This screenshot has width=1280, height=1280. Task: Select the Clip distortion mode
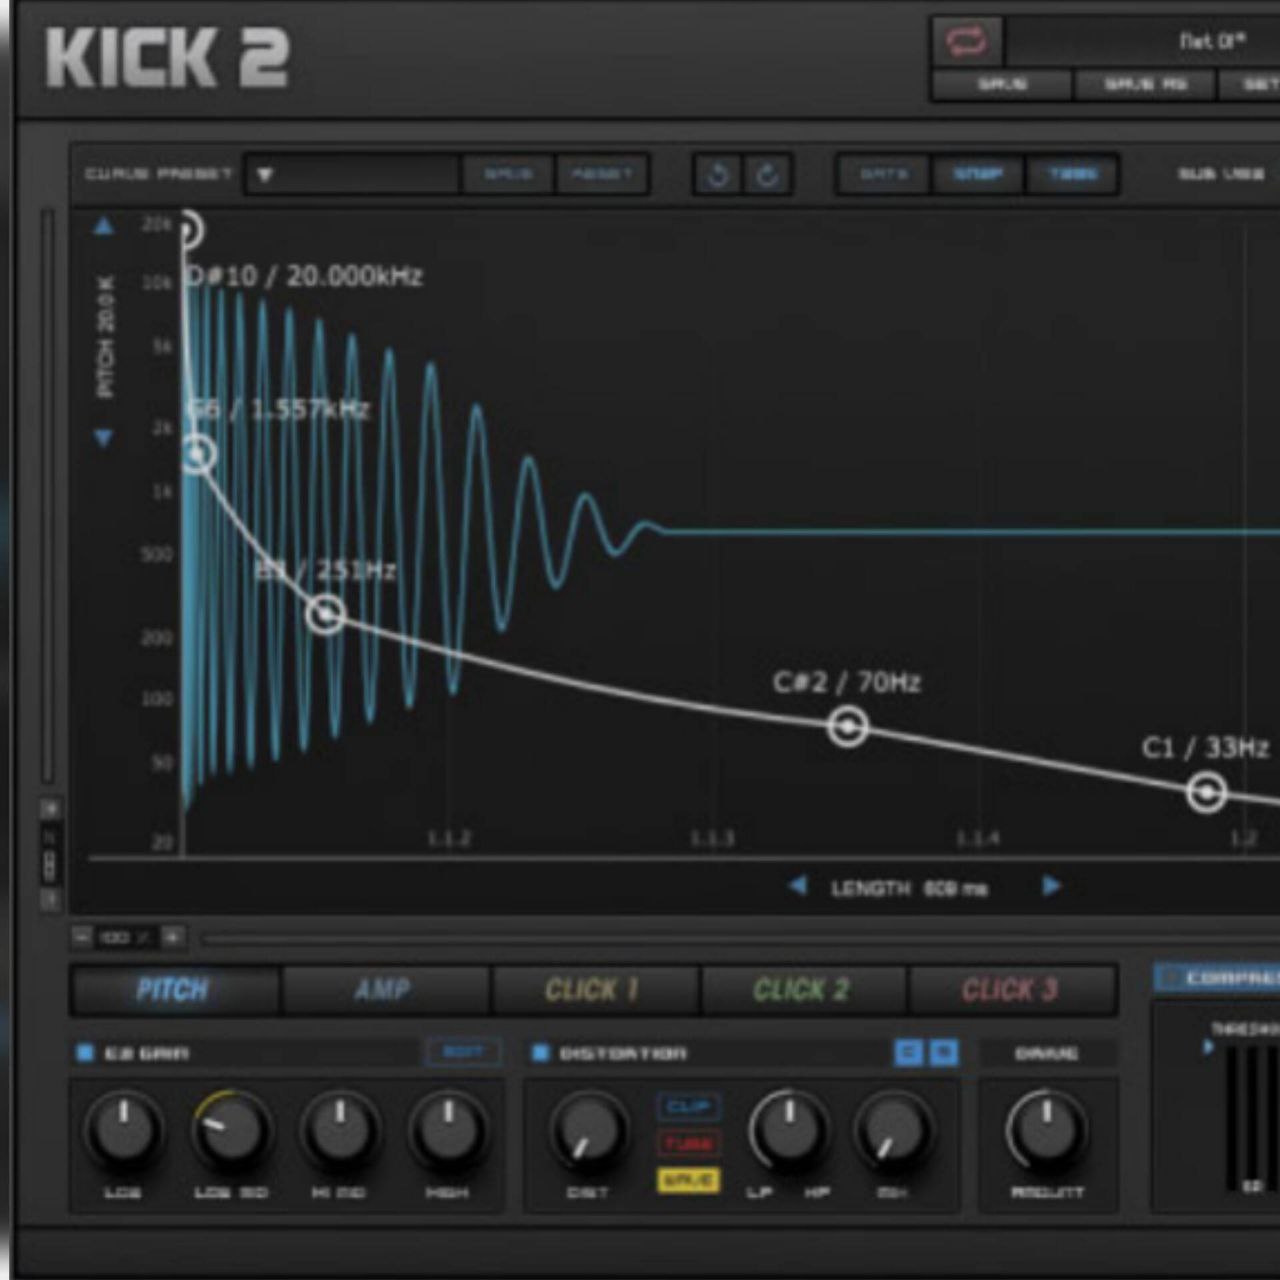(x=689, y=1106)
